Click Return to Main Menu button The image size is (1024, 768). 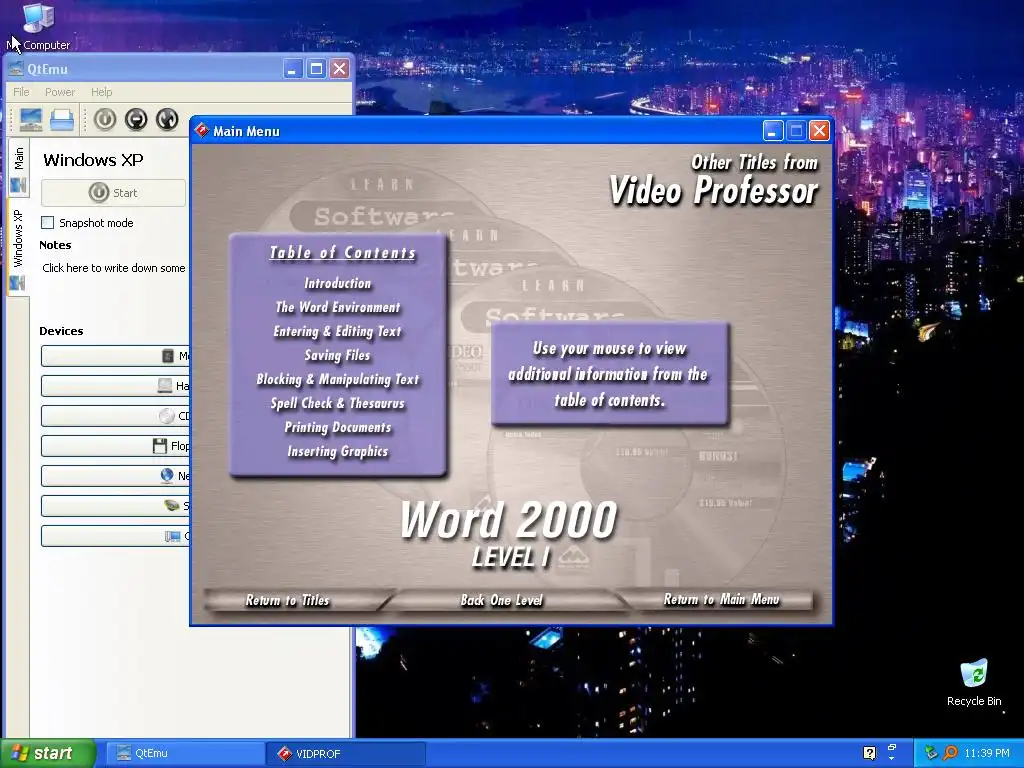[x=721, y=599]
